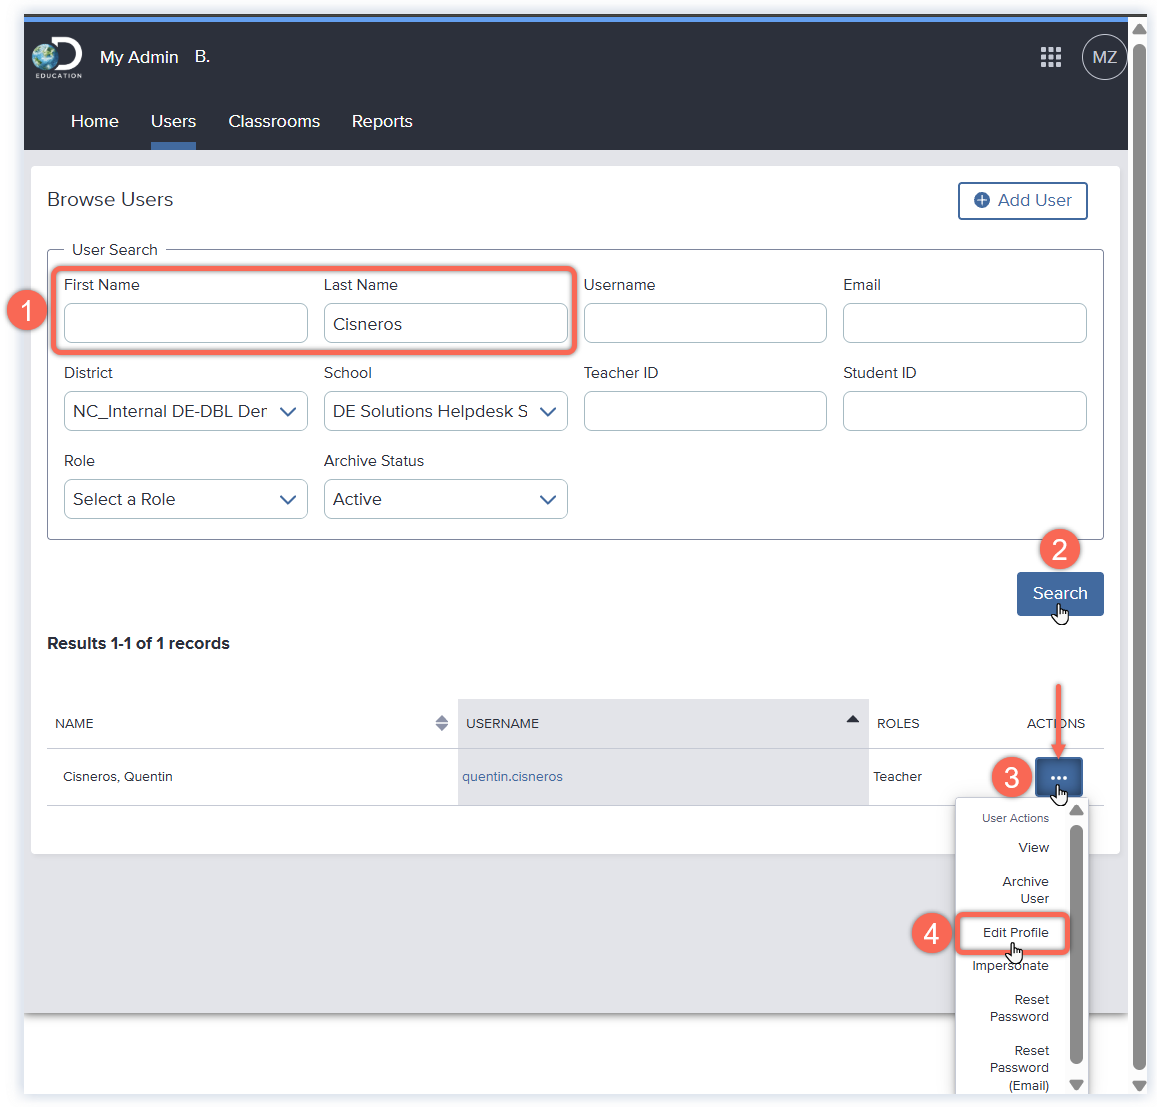
Task: Sort by Name column sort arrows
Action: tap(441, 723)
